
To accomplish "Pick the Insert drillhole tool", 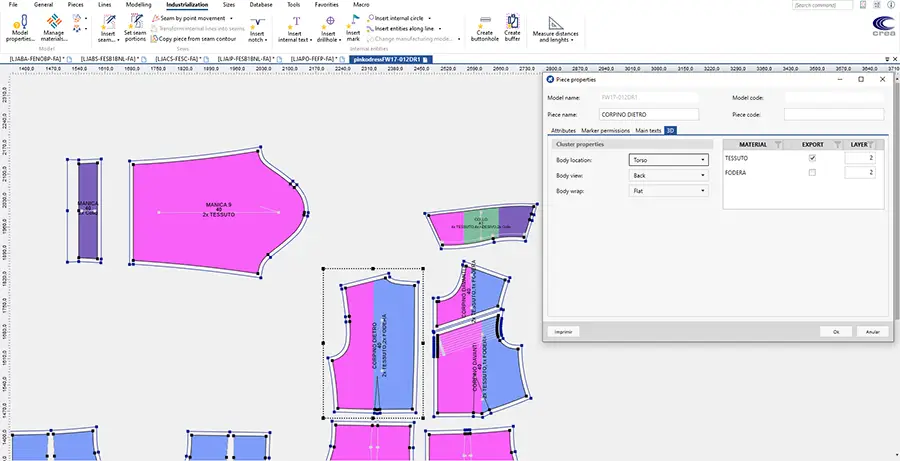I will point(328,28).
